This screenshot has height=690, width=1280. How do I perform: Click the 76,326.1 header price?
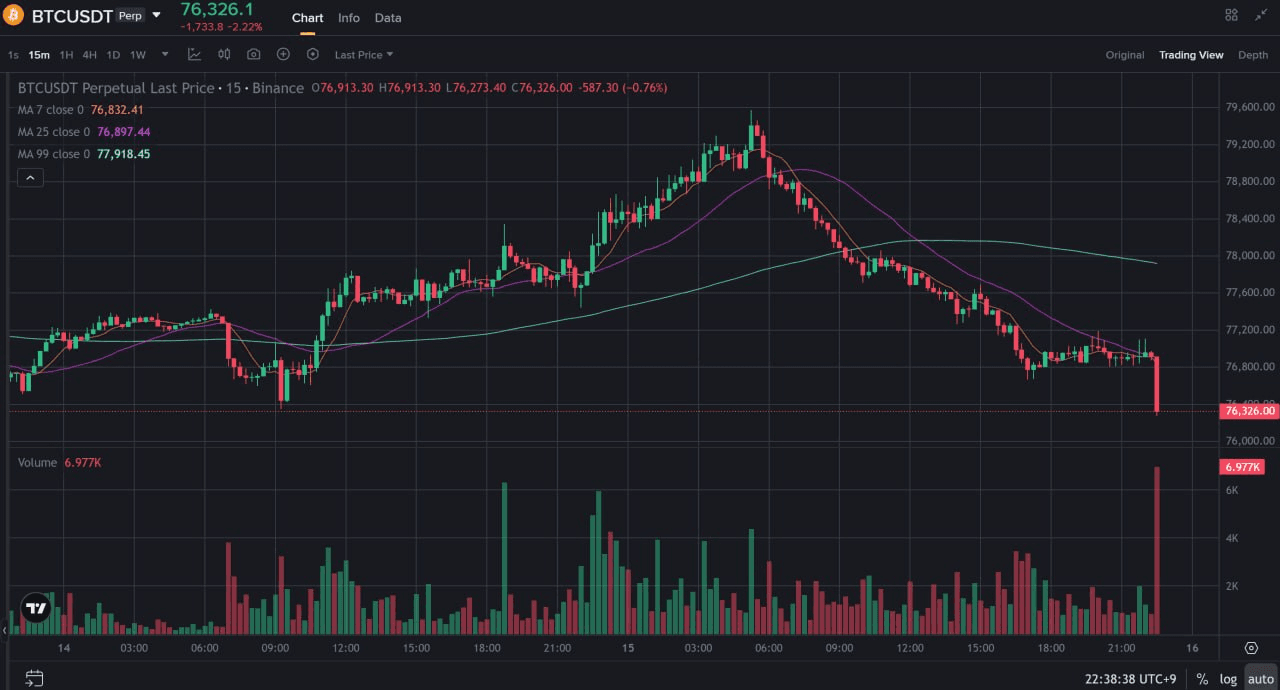click(x=217, y=9)
